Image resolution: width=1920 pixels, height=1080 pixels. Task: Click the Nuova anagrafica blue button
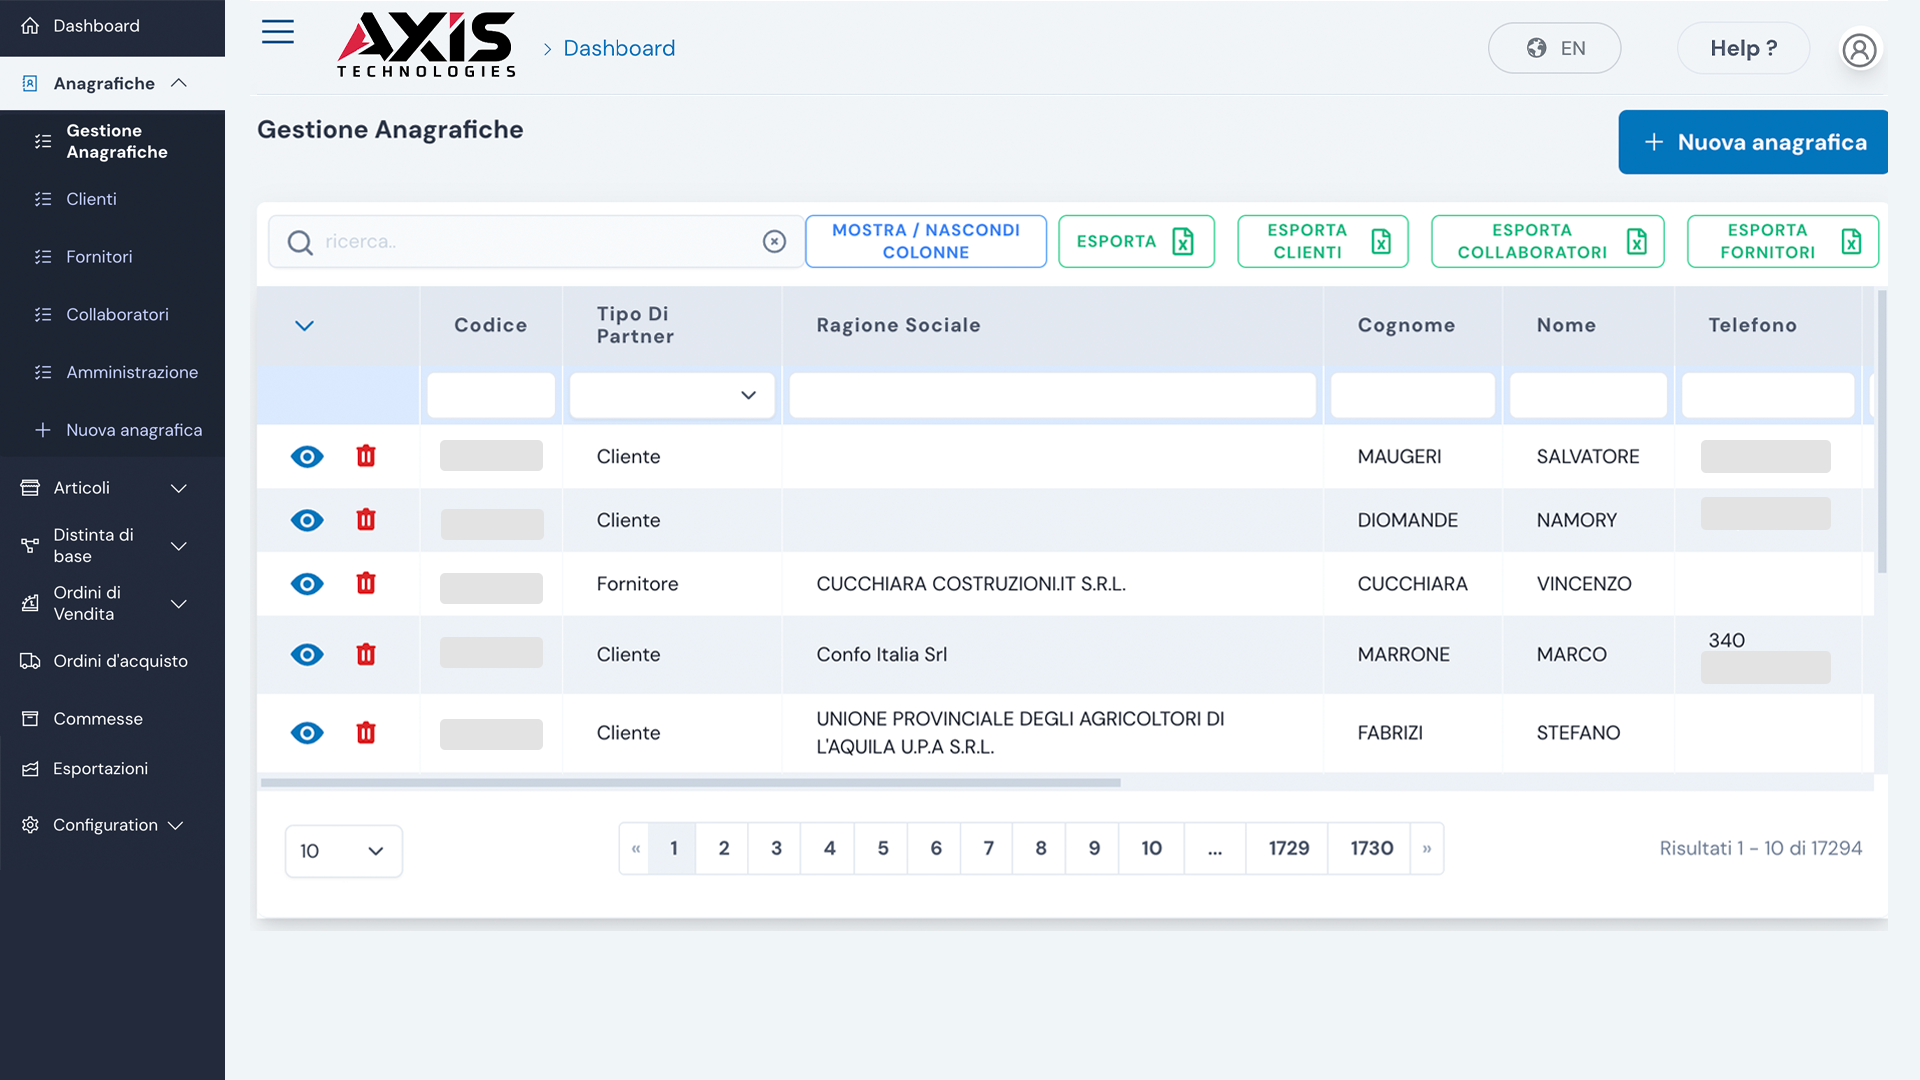[x=1752, y=142]
